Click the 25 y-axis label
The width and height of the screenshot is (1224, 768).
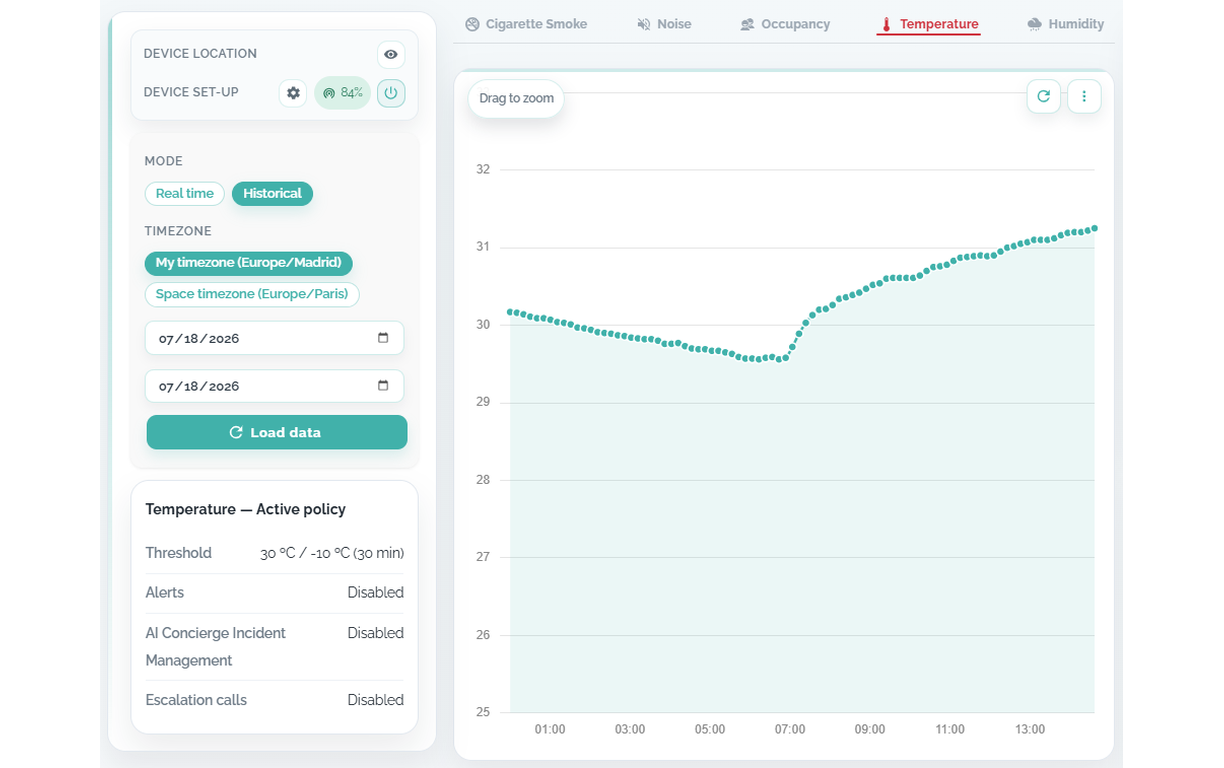(483, 713)
